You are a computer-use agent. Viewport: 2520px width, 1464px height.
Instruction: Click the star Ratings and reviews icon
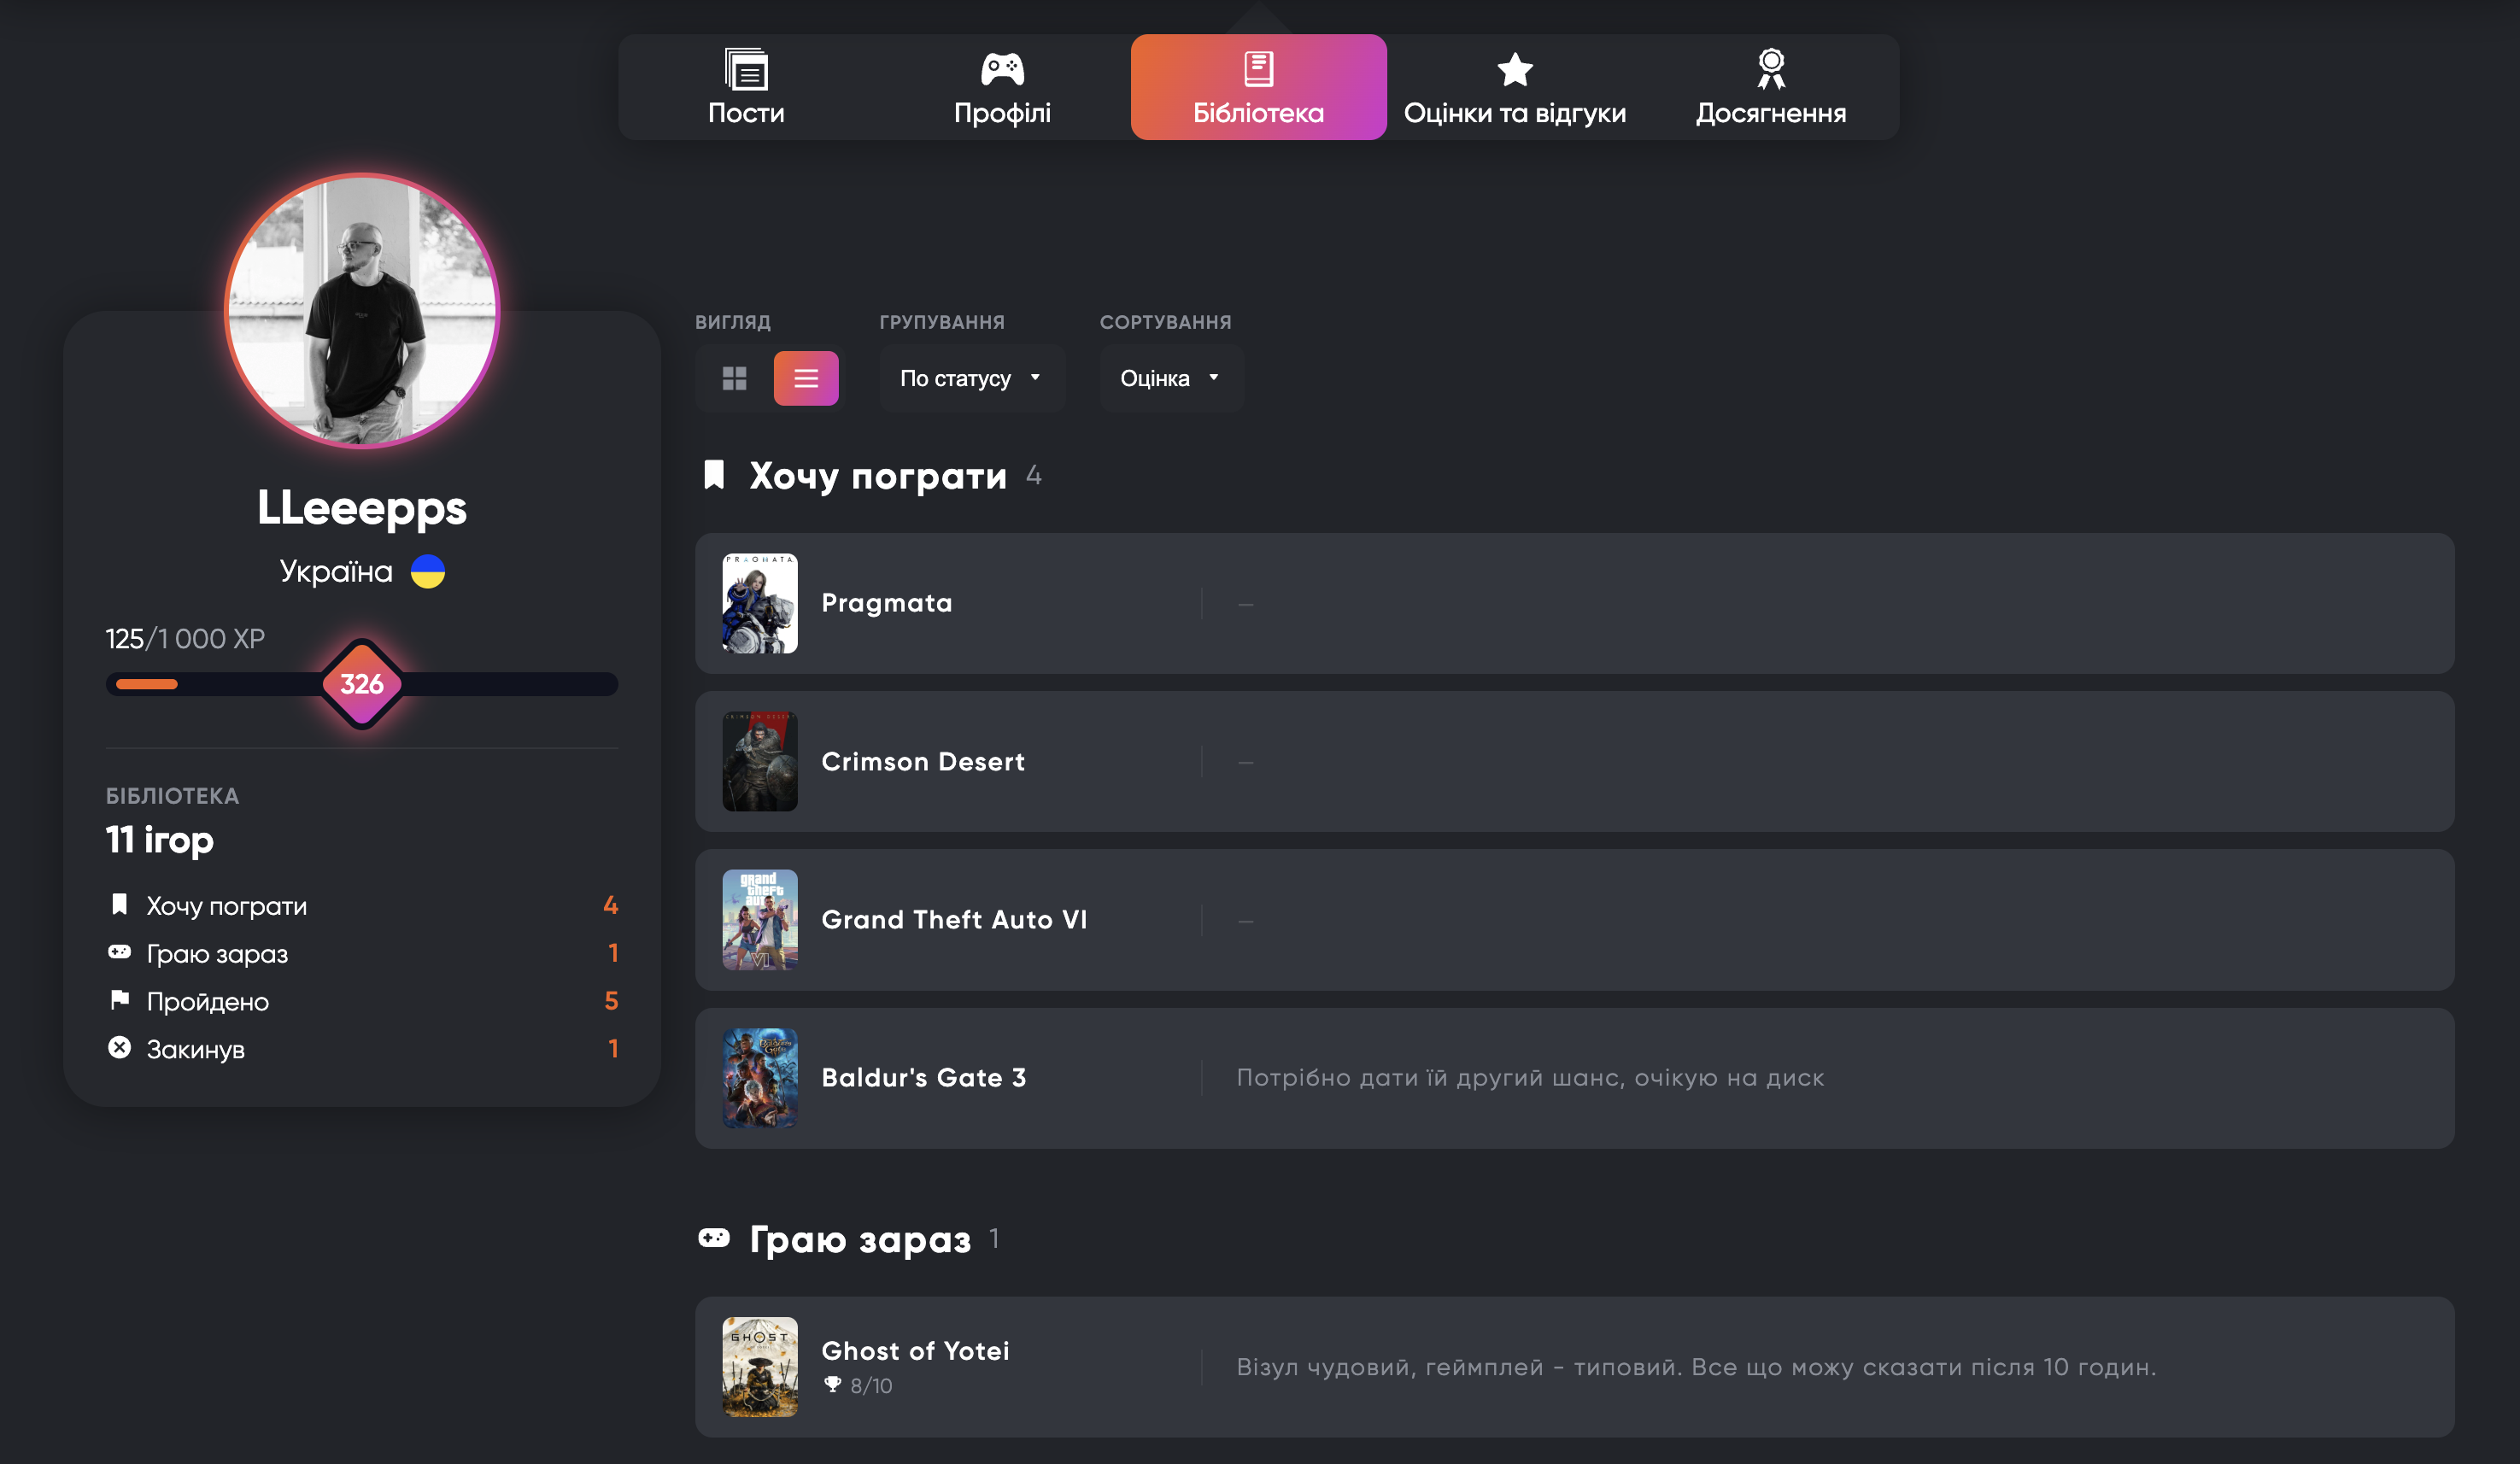point(1514,69)
